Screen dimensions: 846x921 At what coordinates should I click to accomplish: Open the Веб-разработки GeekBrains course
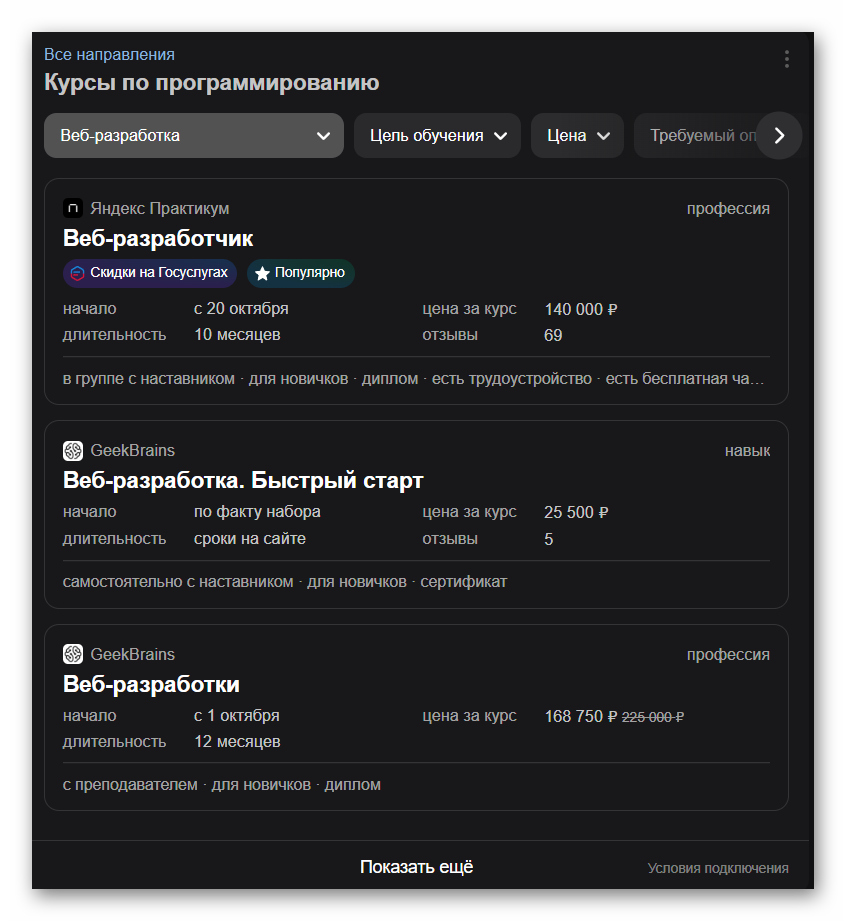[152, 684]
